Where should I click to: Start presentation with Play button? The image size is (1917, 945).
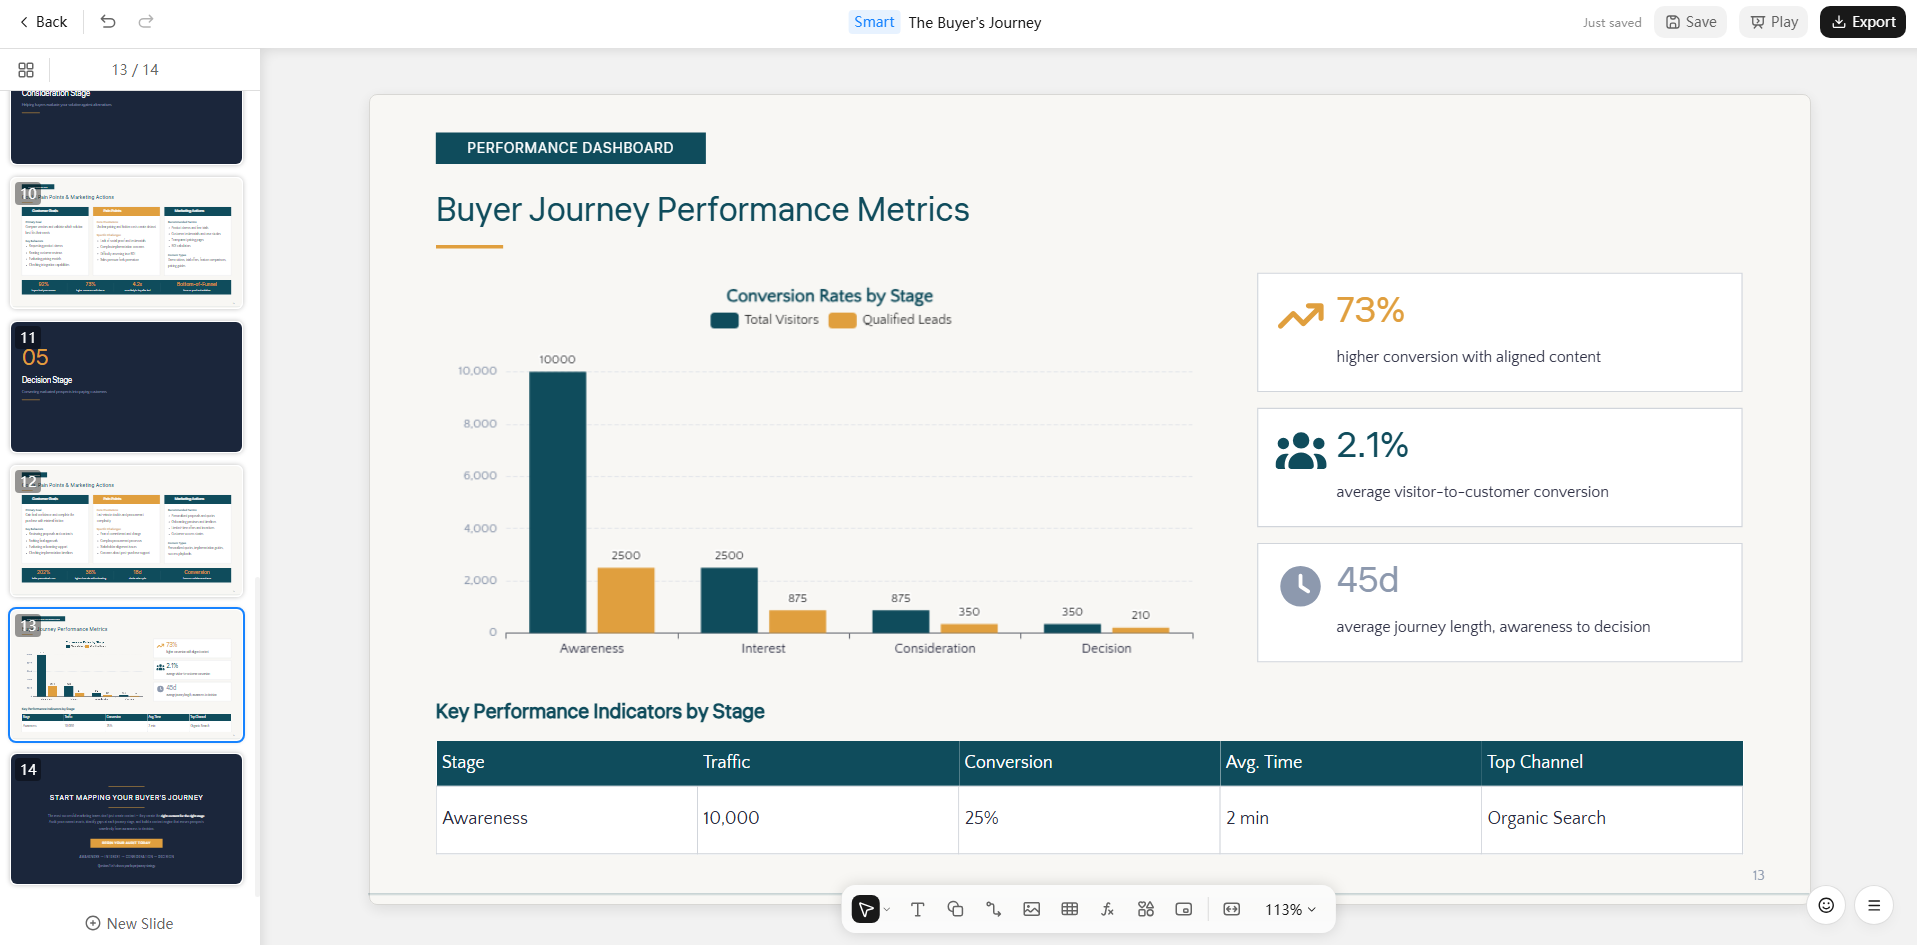1773,22
